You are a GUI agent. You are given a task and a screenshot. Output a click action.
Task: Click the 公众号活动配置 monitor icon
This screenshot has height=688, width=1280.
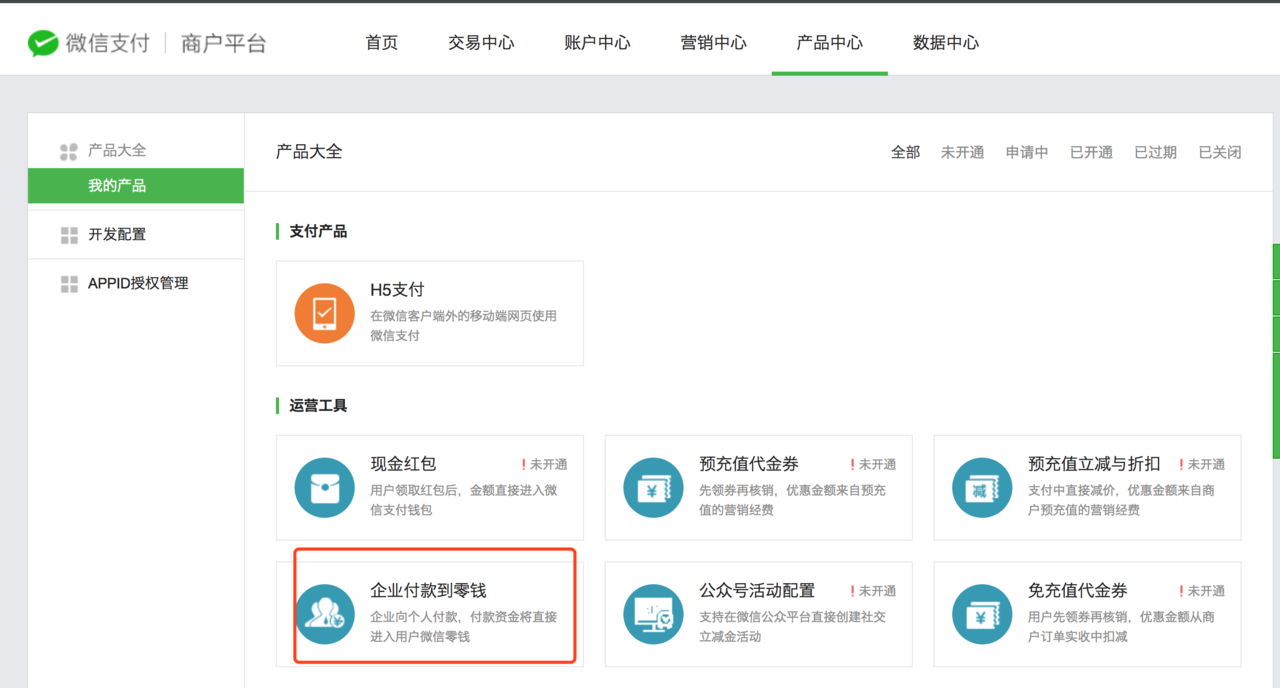[x=653, y=614]
